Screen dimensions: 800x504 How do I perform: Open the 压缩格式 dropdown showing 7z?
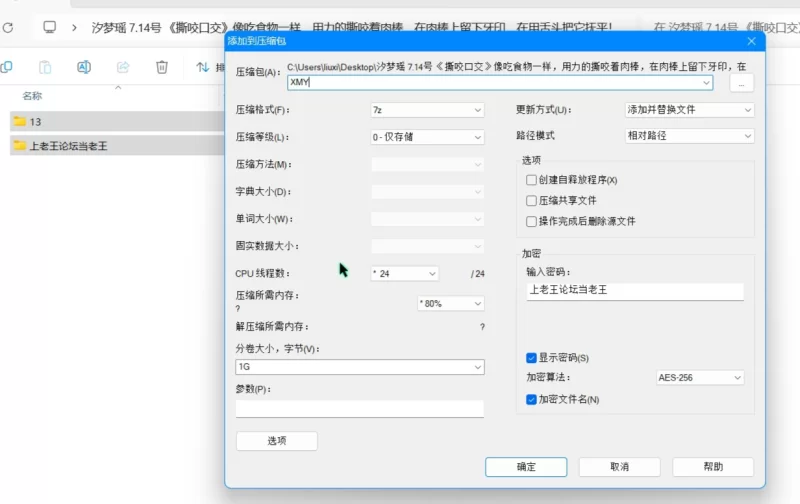click(427, 110)
